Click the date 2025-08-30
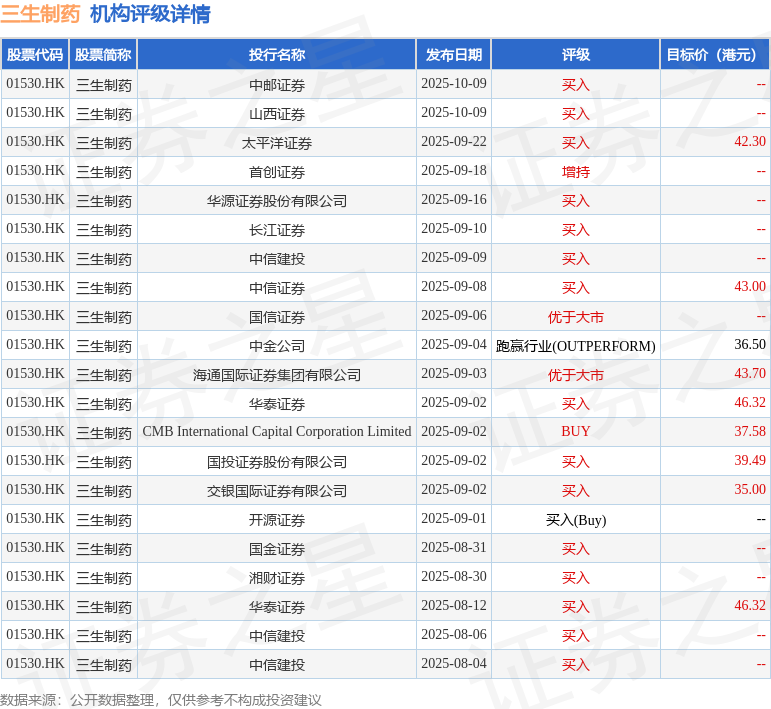Image resolution: width=771 pixels, height=709 pixels. coord(453,577)
